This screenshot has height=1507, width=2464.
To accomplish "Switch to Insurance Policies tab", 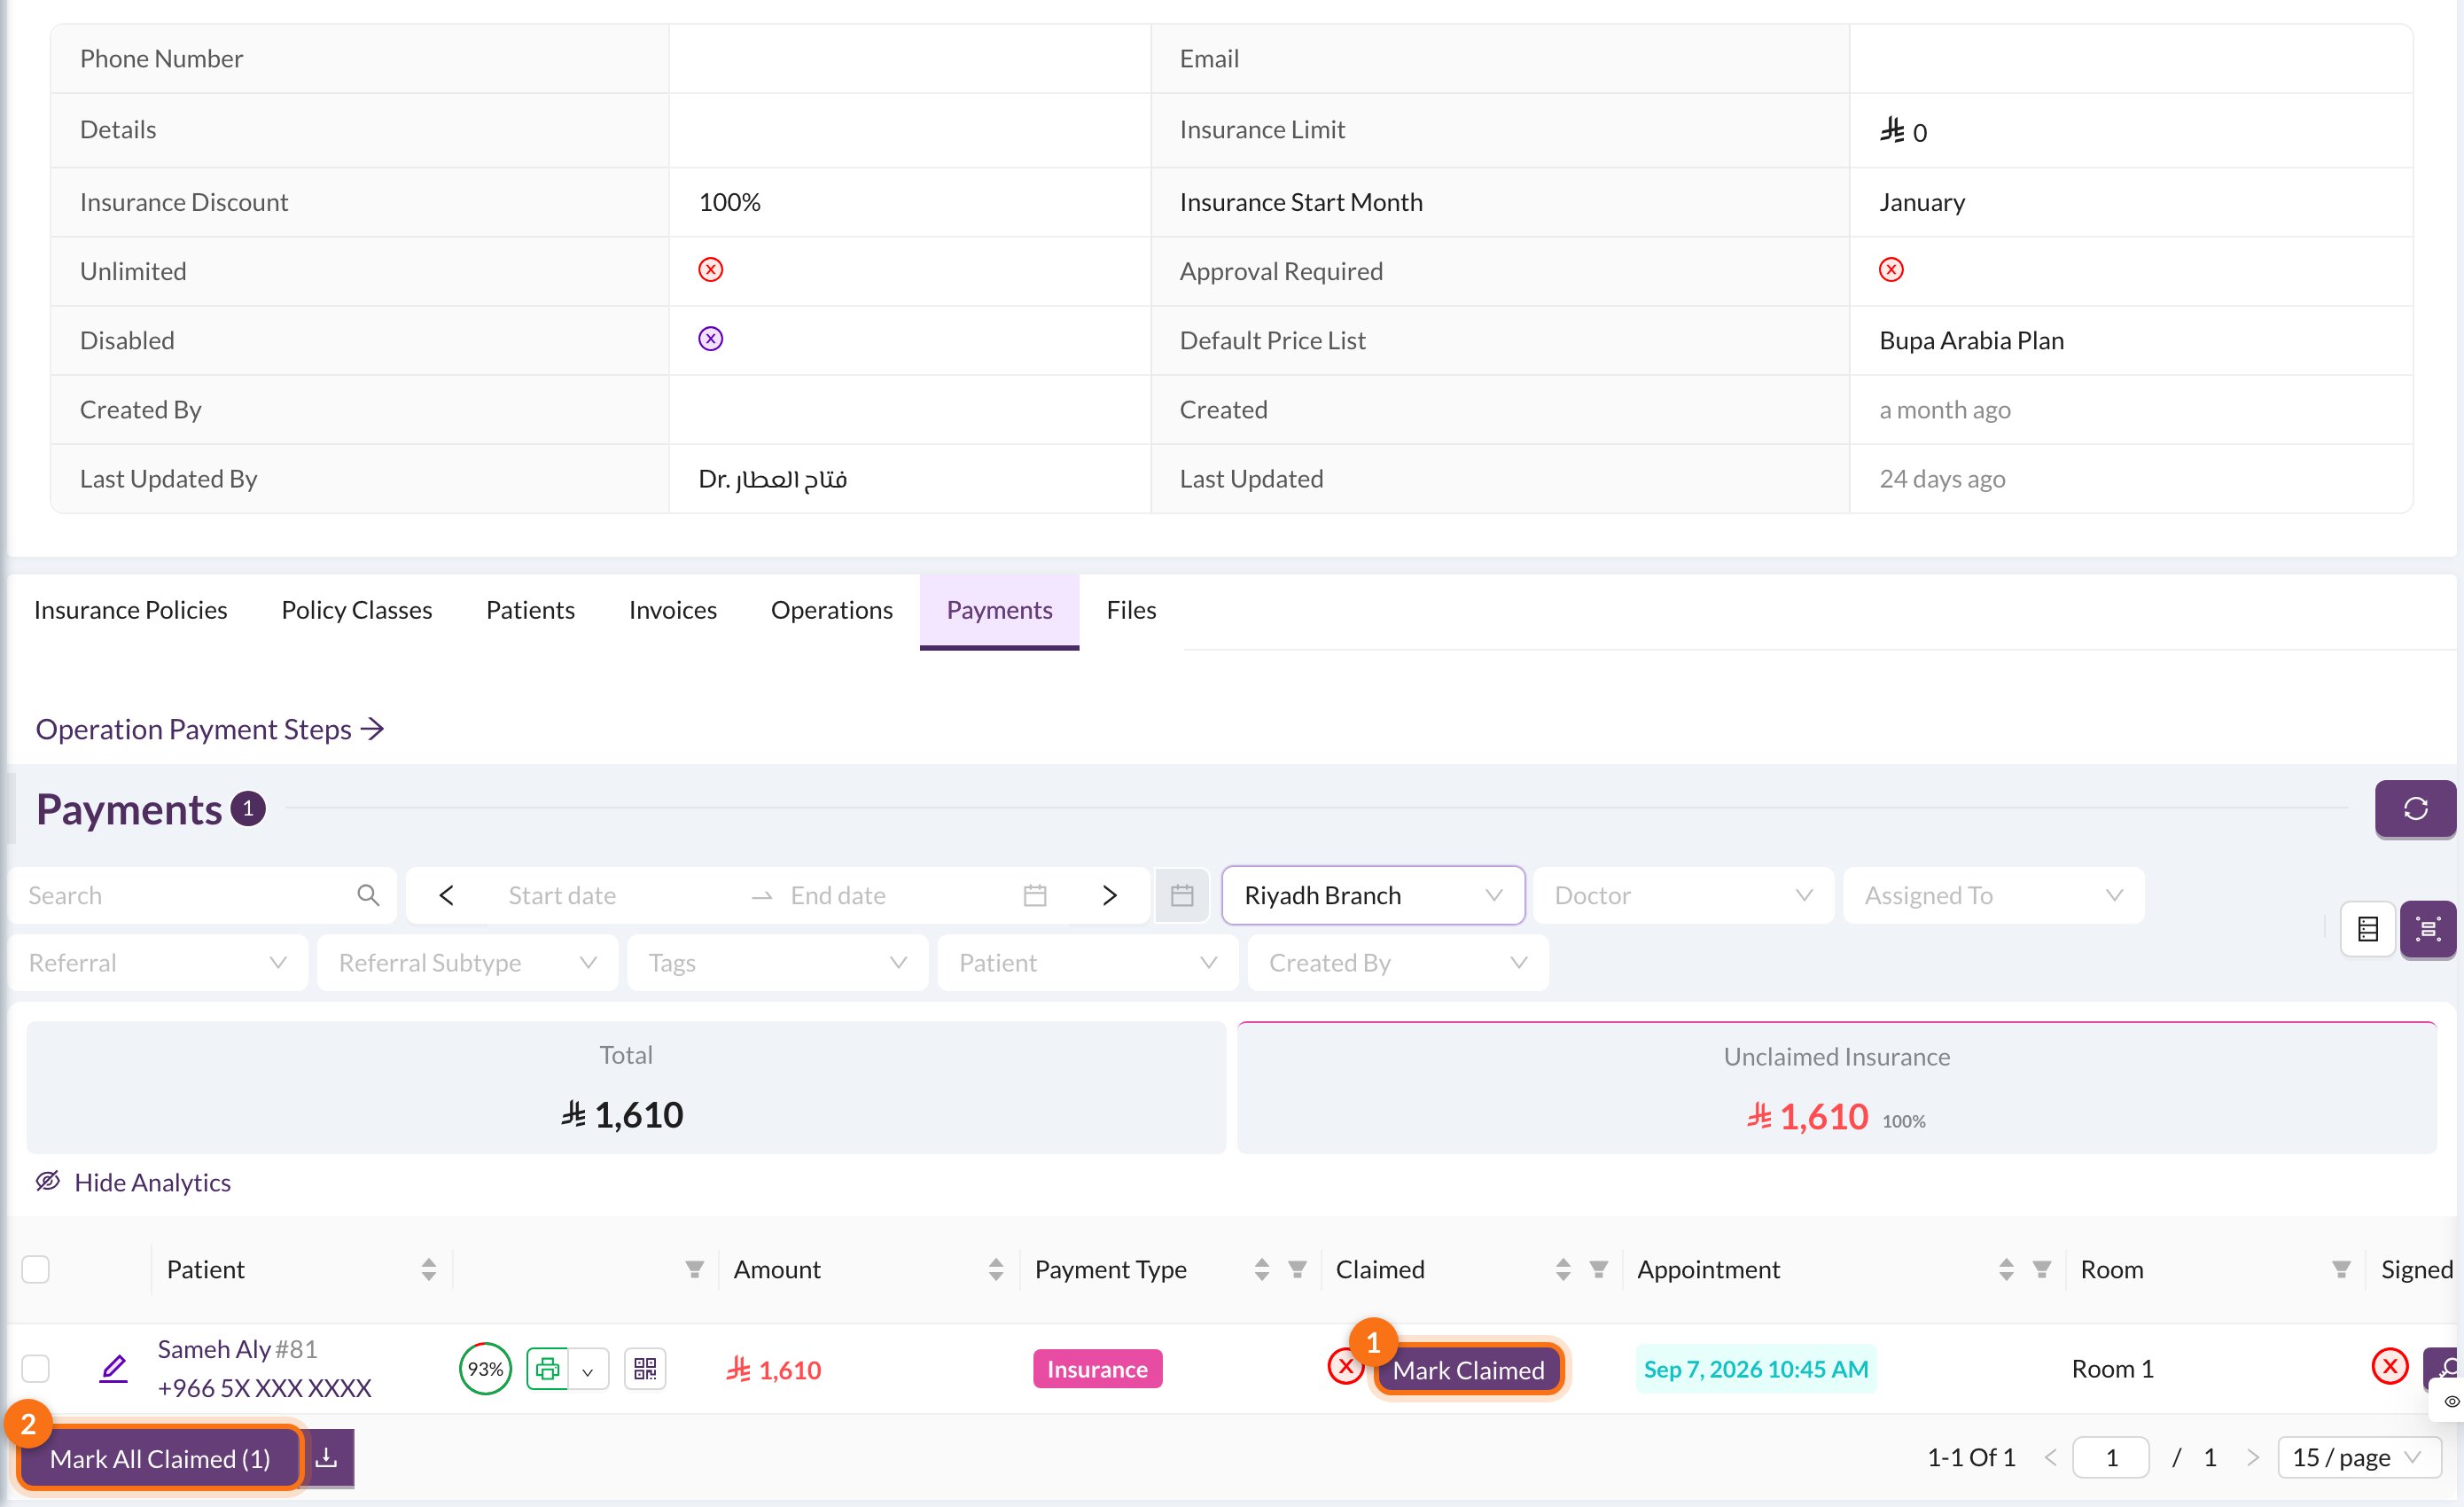I will pyautogui.click(x=131, y=610).
